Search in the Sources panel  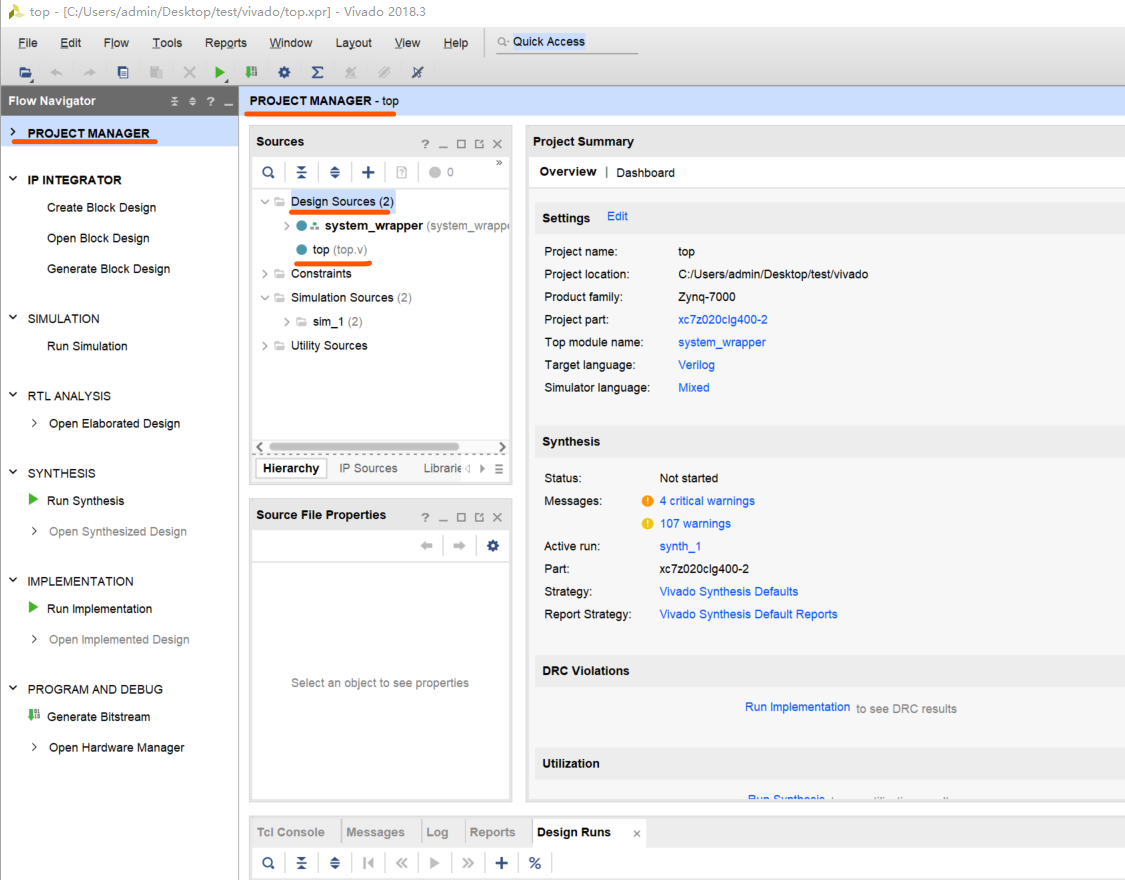268,172
